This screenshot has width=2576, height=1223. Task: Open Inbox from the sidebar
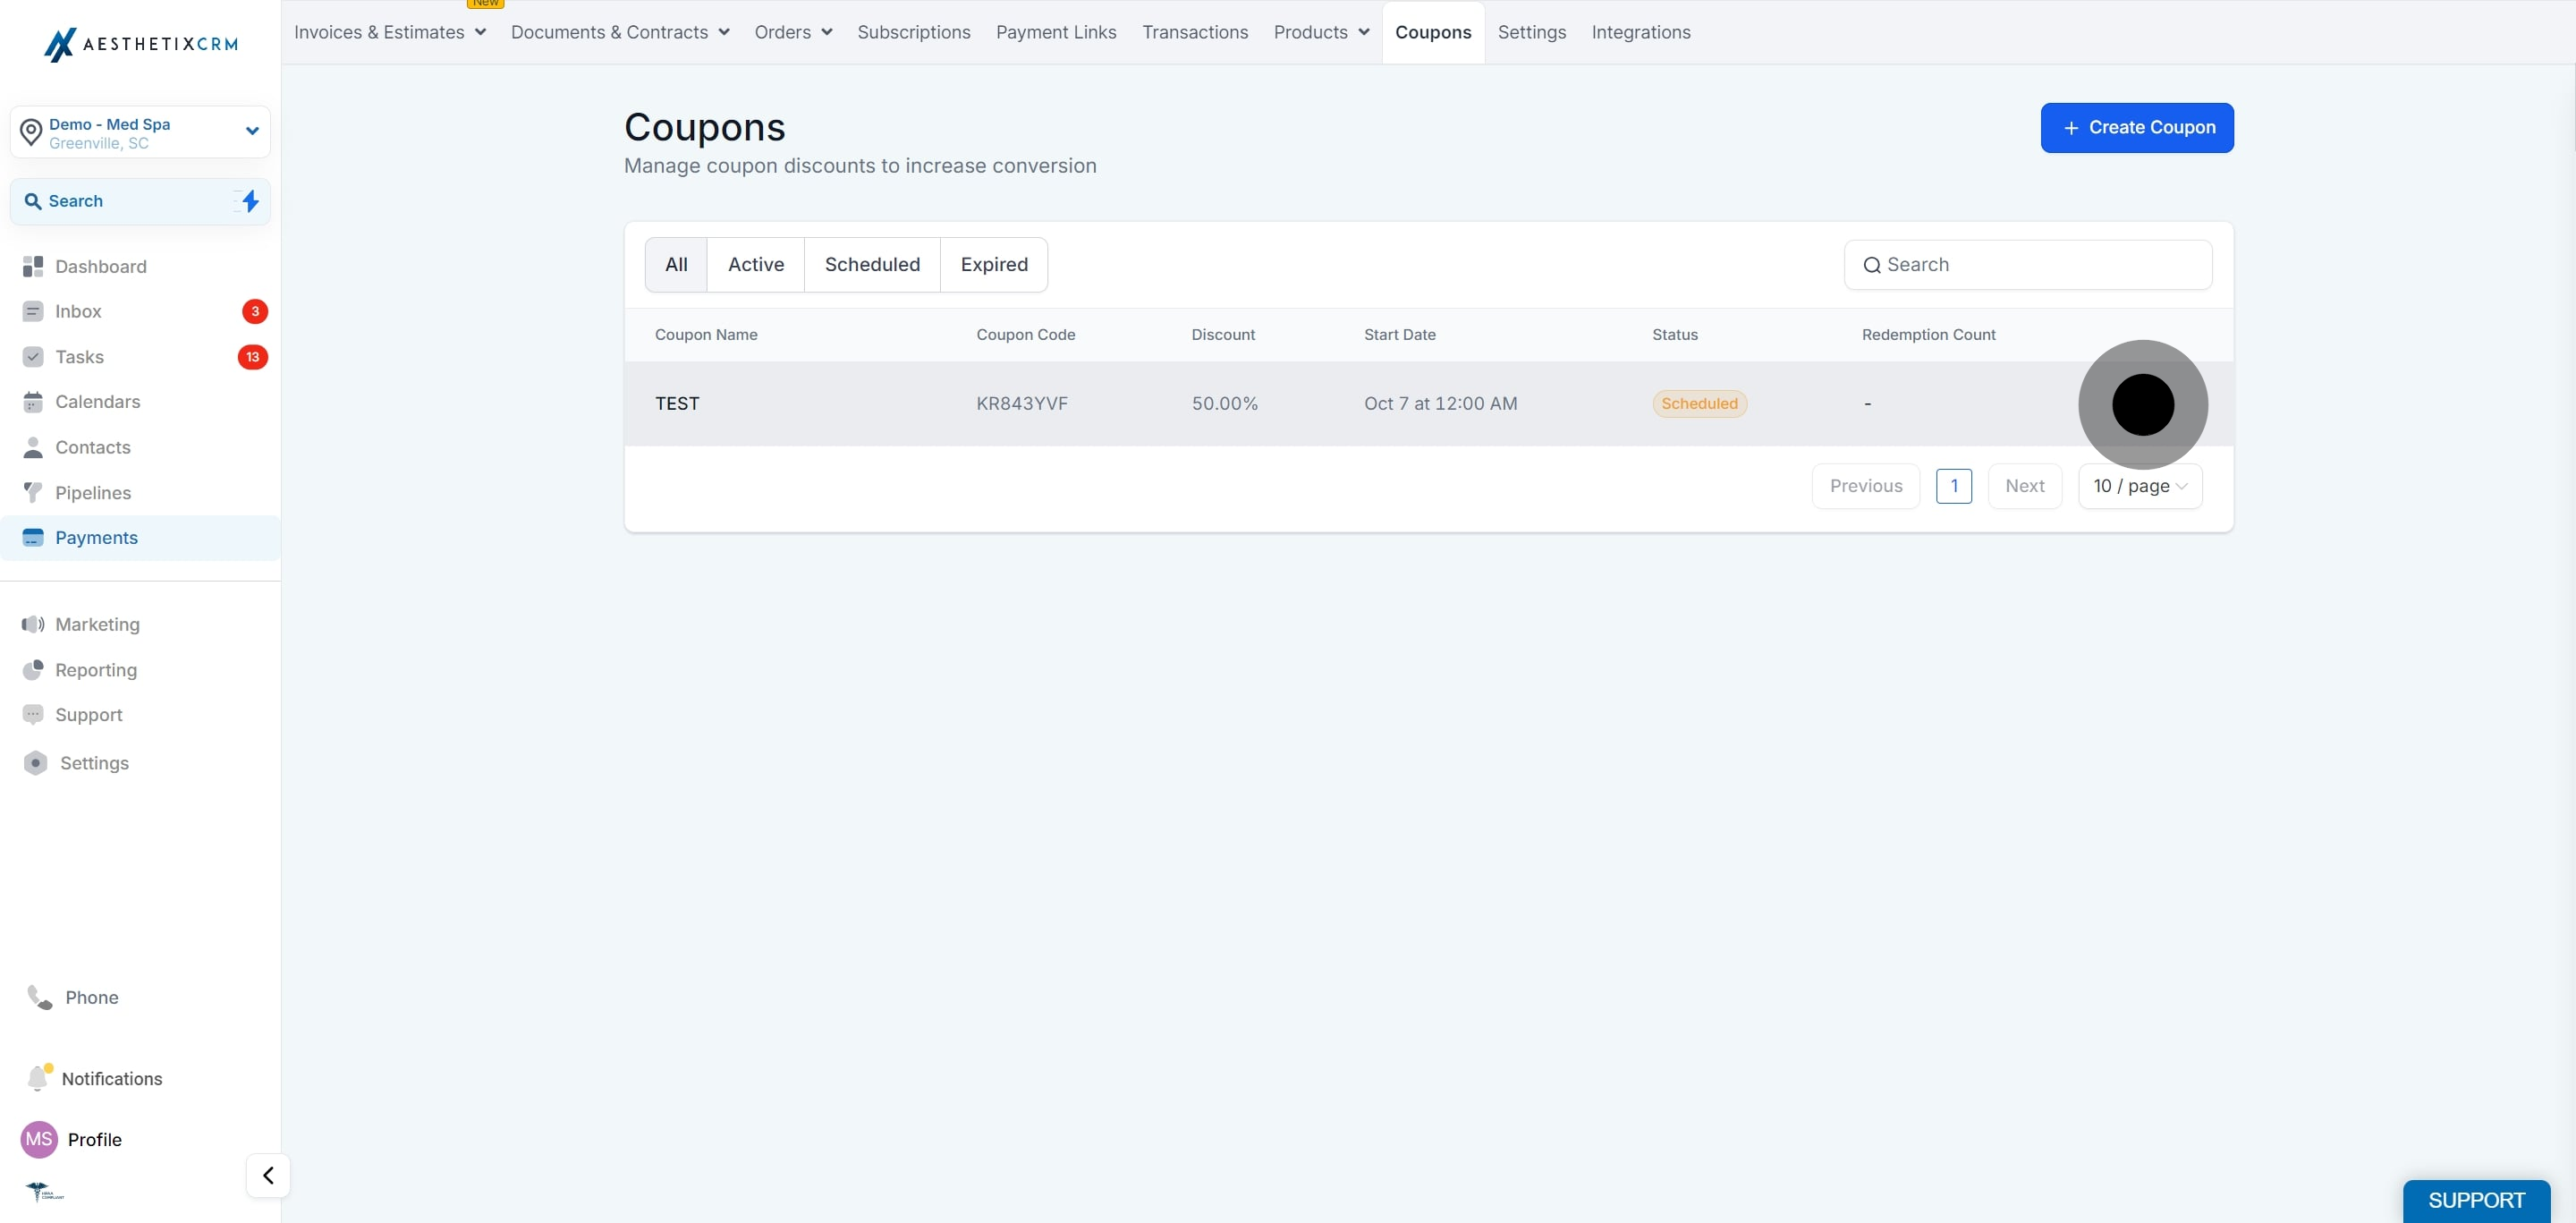point(78,311)
